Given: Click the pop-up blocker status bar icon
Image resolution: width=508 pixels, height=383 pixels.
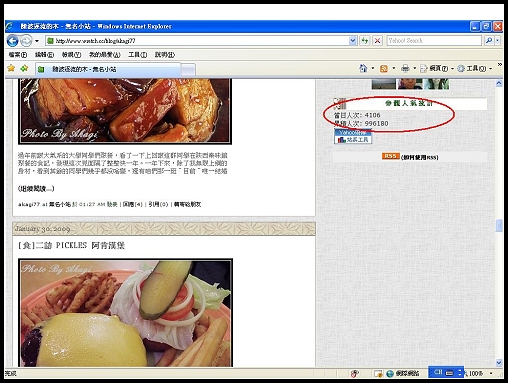Looking at the screenshot, I should [x=378, y=374].
